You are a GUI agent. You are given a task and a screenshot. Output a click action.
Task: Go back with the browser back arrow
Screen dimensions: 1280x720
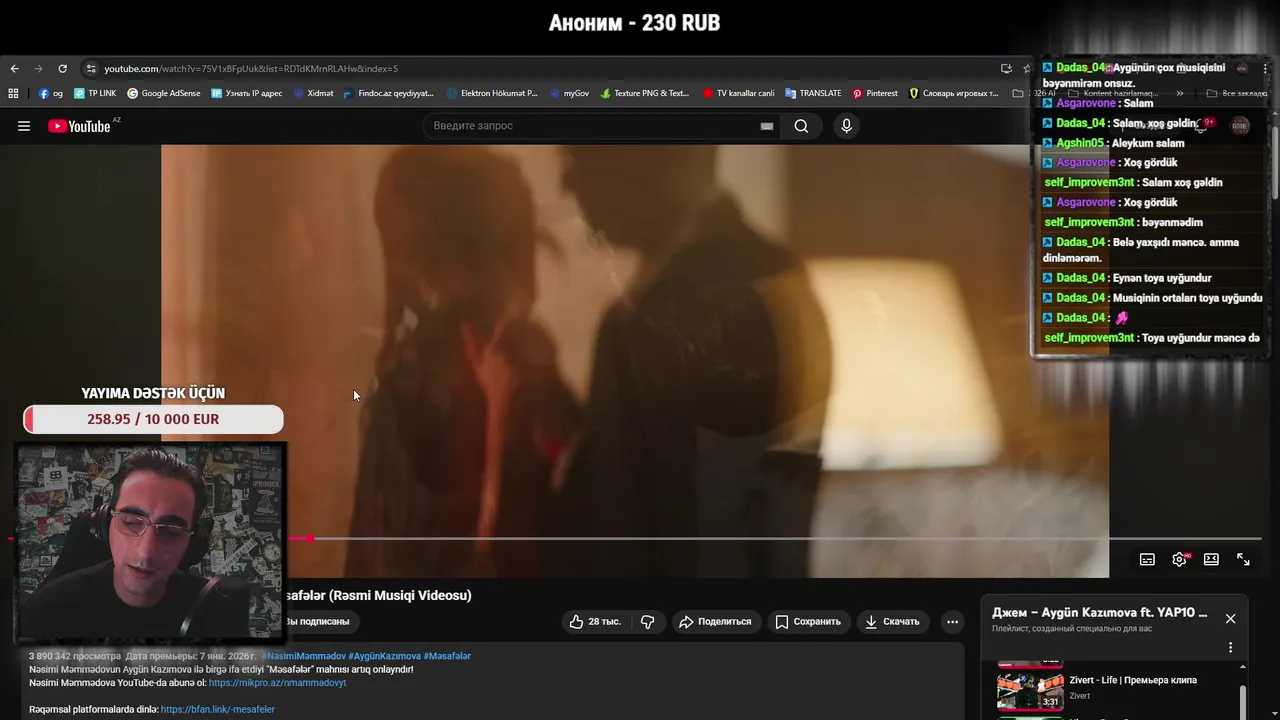14,69
